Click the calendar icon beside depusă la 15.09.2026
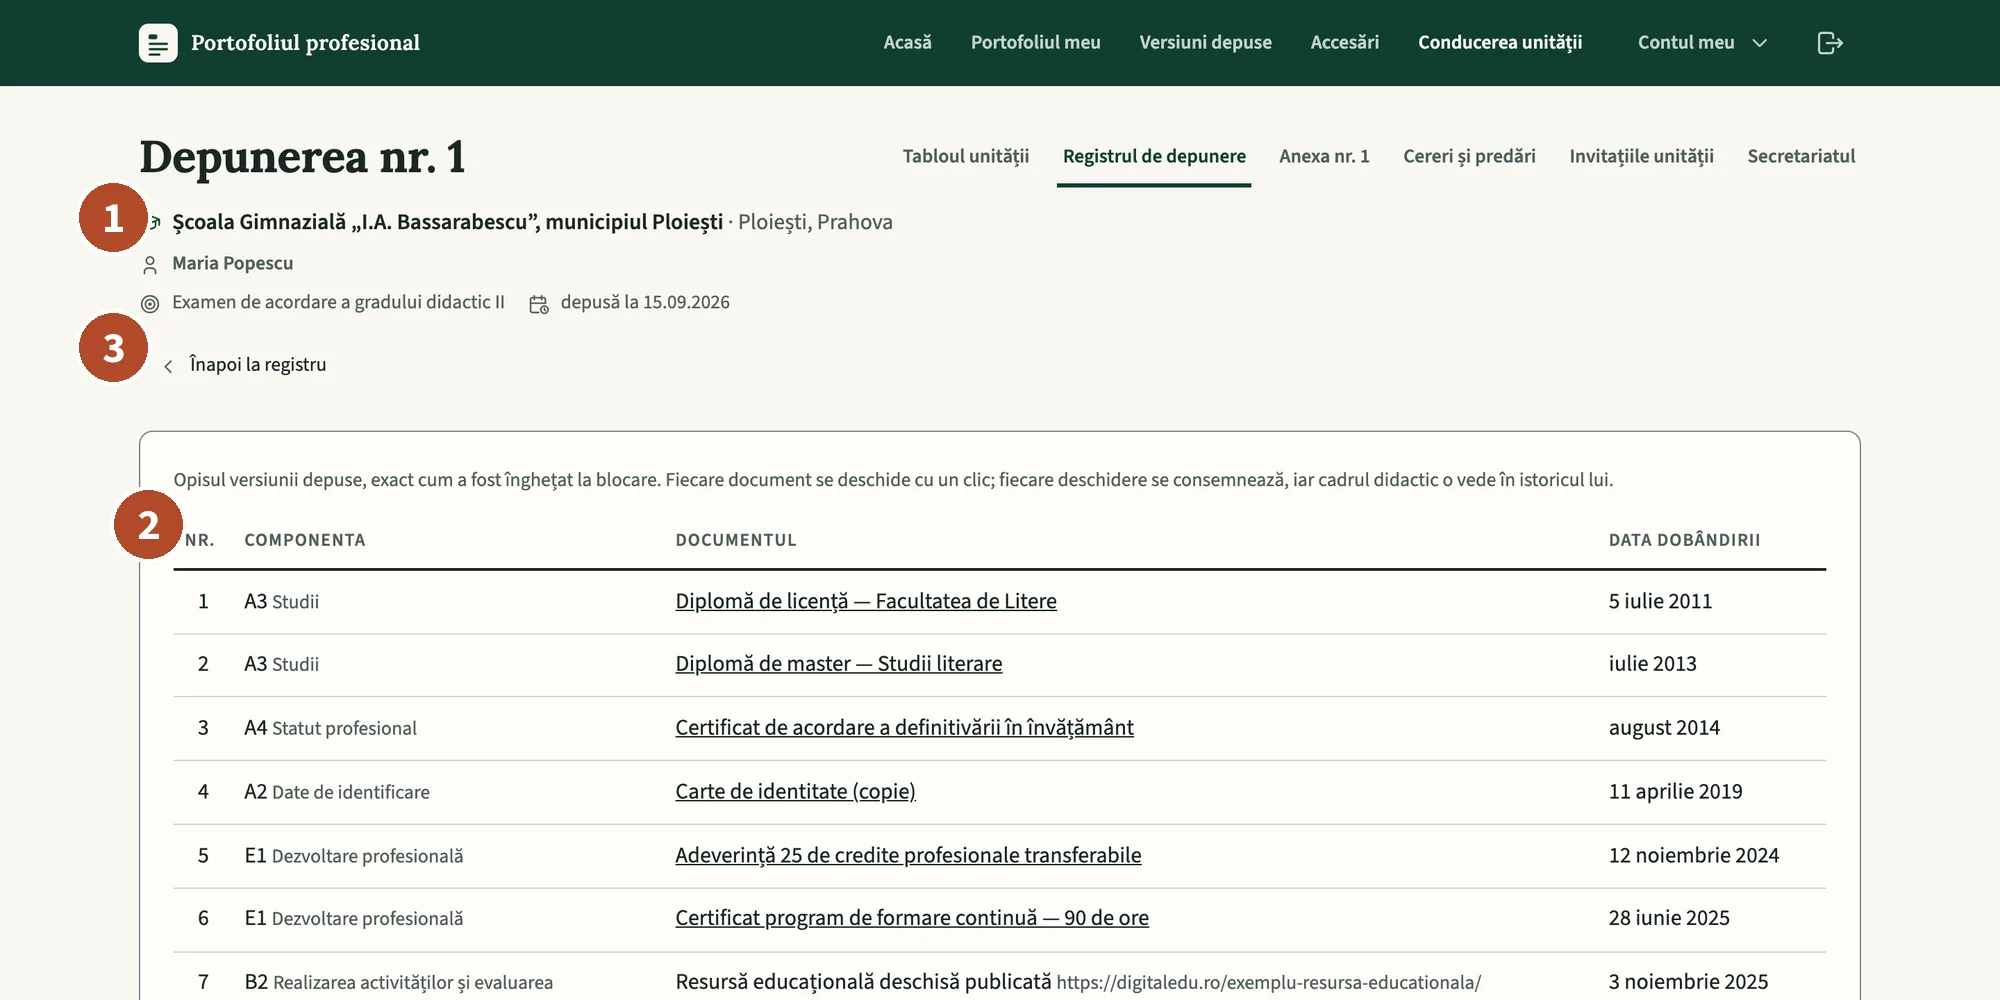The image size is (2000, 1000). point(539,304)
